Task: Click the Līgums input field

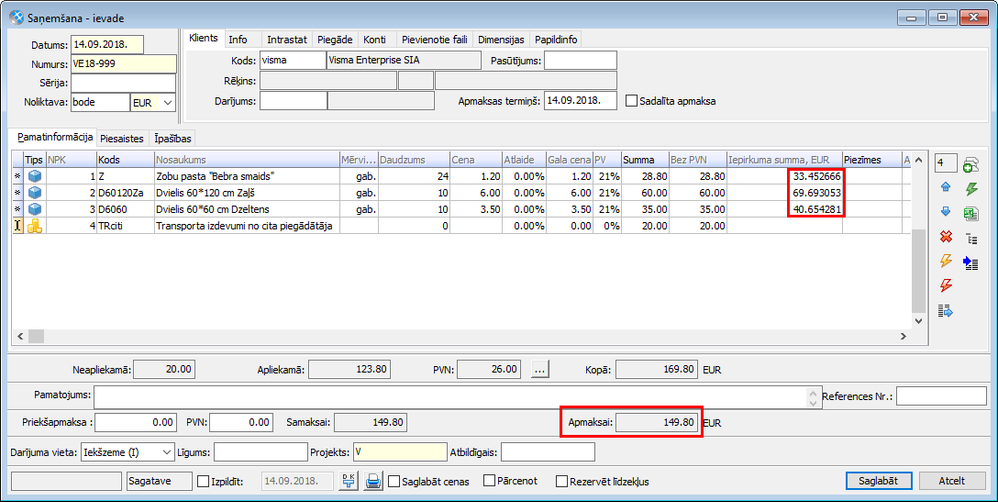Action: (x=261, y=452)
